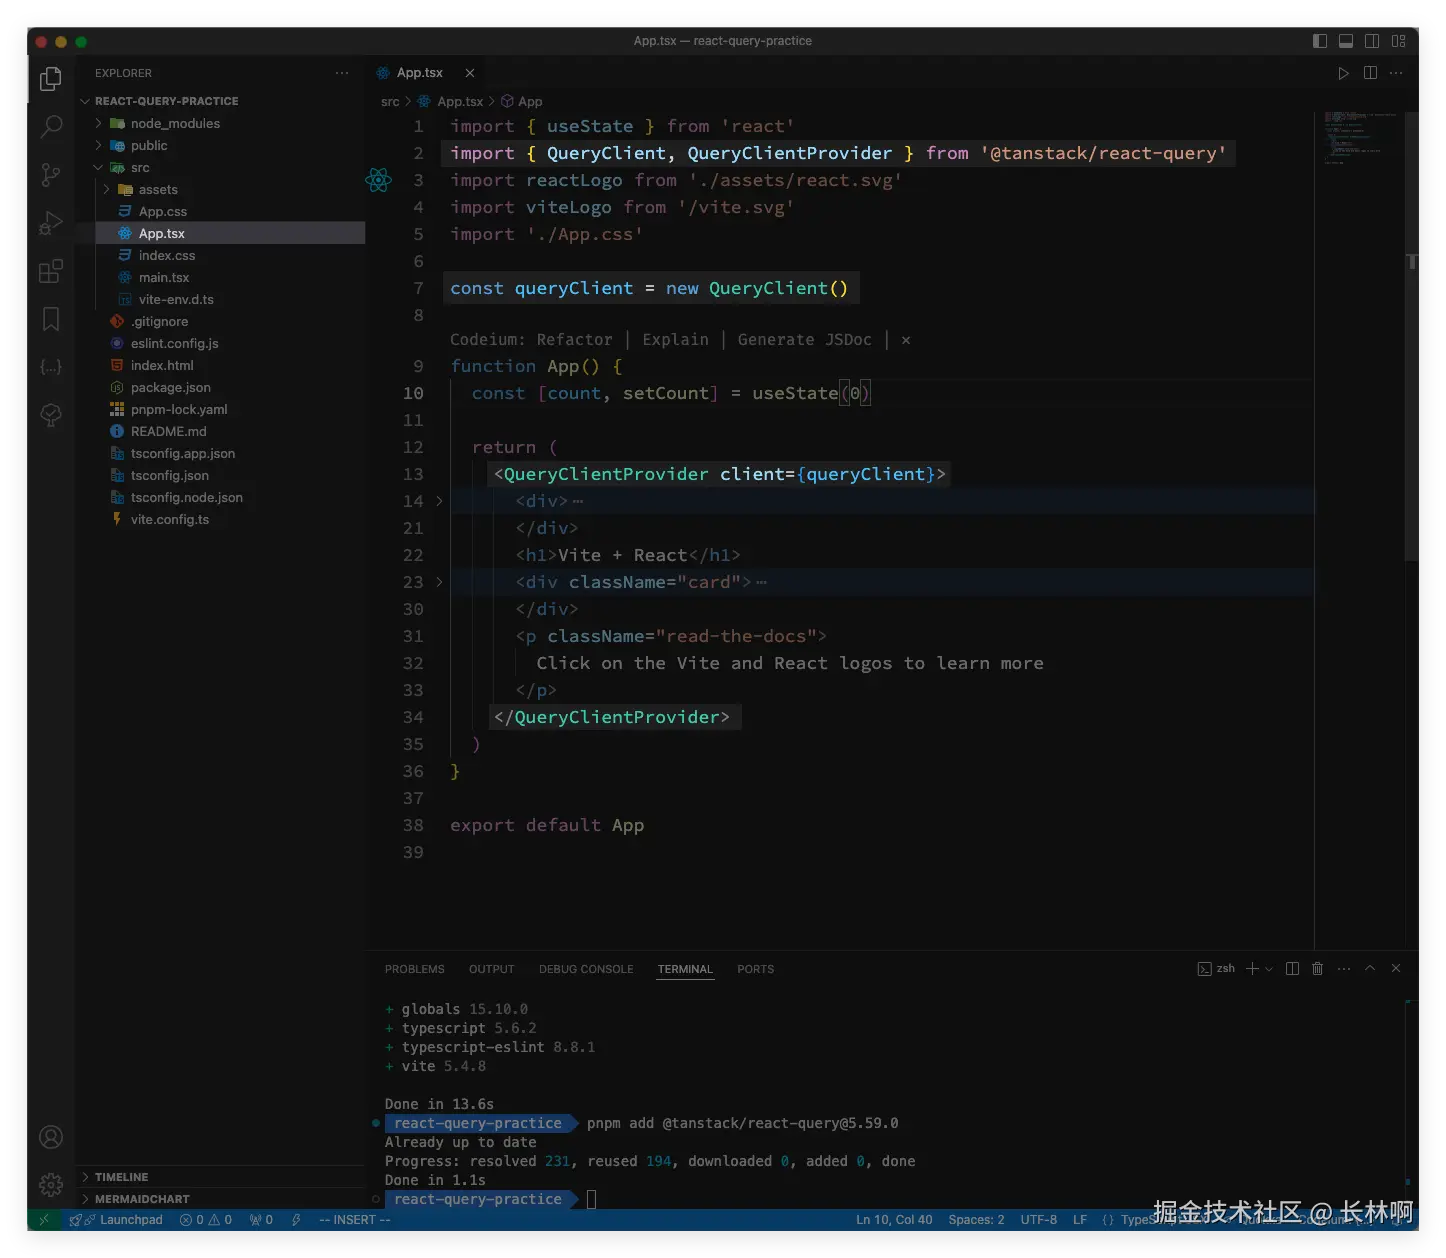Open Run and Debug view
The width and height of the screenshot is (1446, 1258).
tap(51, 223)
